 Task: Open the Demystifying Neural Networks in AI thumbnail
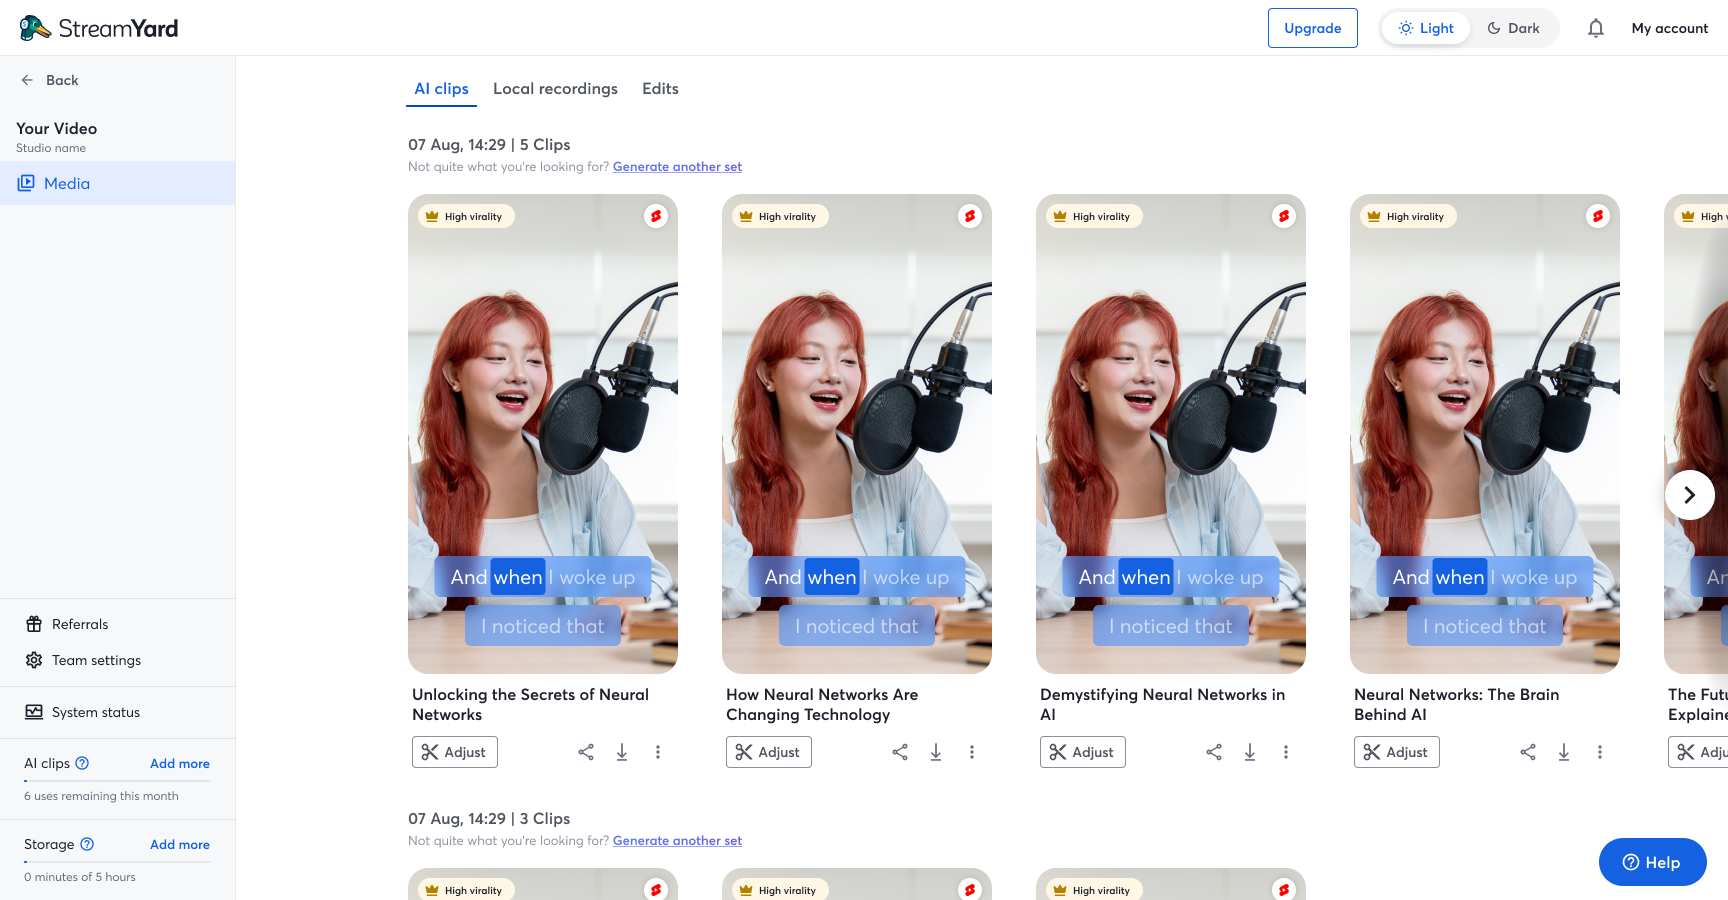[x=1171, y=434]
